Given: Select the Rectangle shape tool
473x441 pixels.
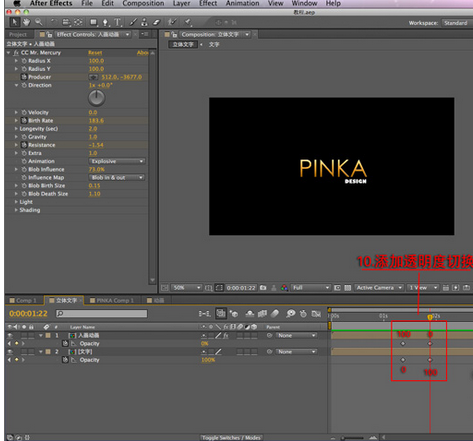Looking at the screenshot, I should [x=94, y=22].
